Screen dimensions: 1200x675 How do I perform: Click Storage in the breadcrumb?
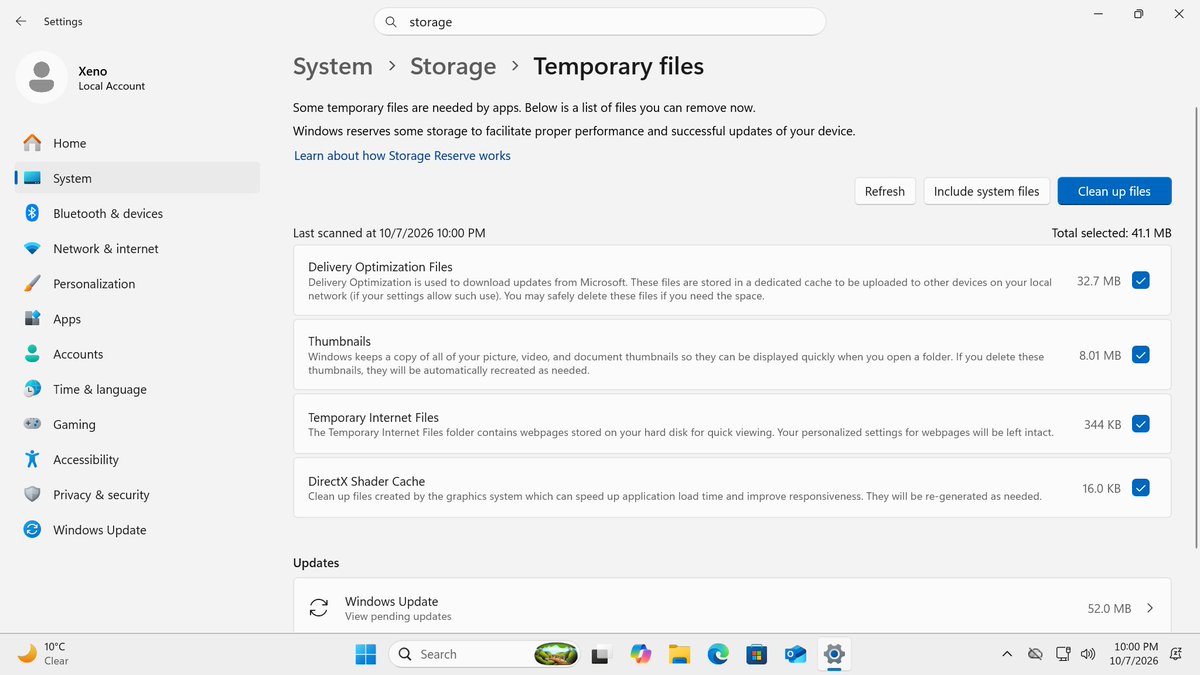(453, 66)
